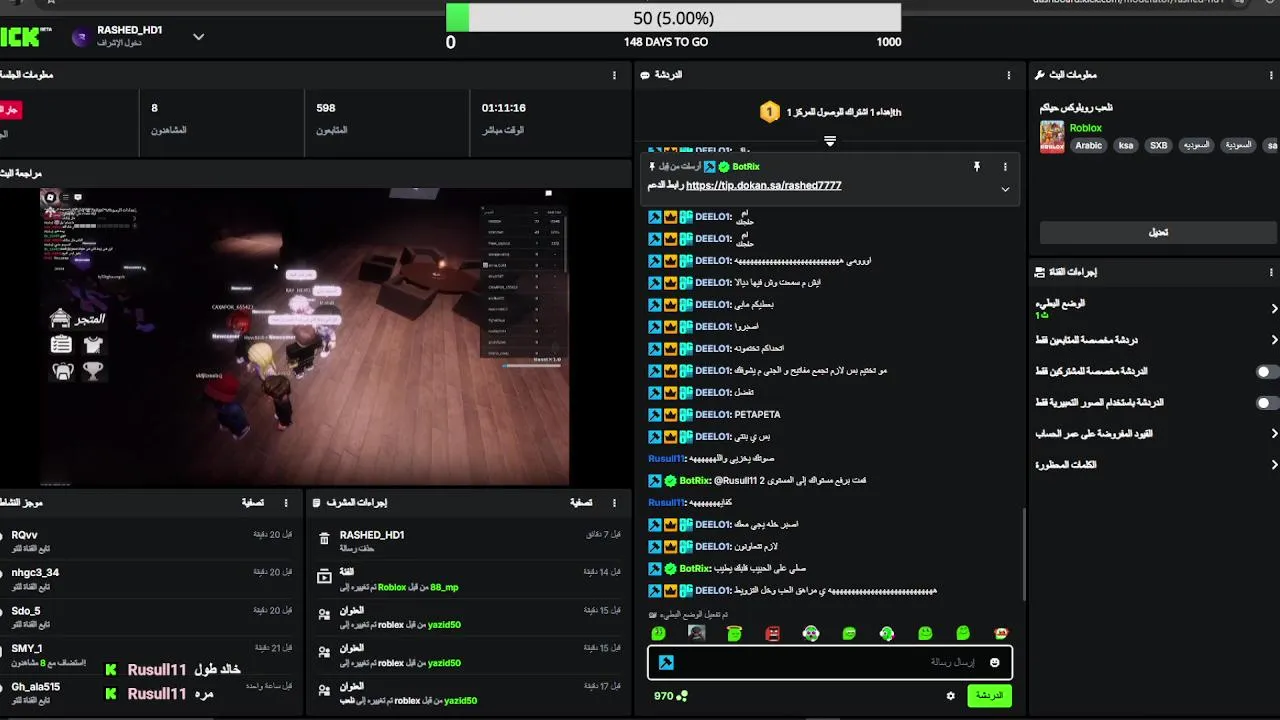This screenshot has width=1280, height=720.
Task: Select the ksa tag
Action: click(1126, 145)
